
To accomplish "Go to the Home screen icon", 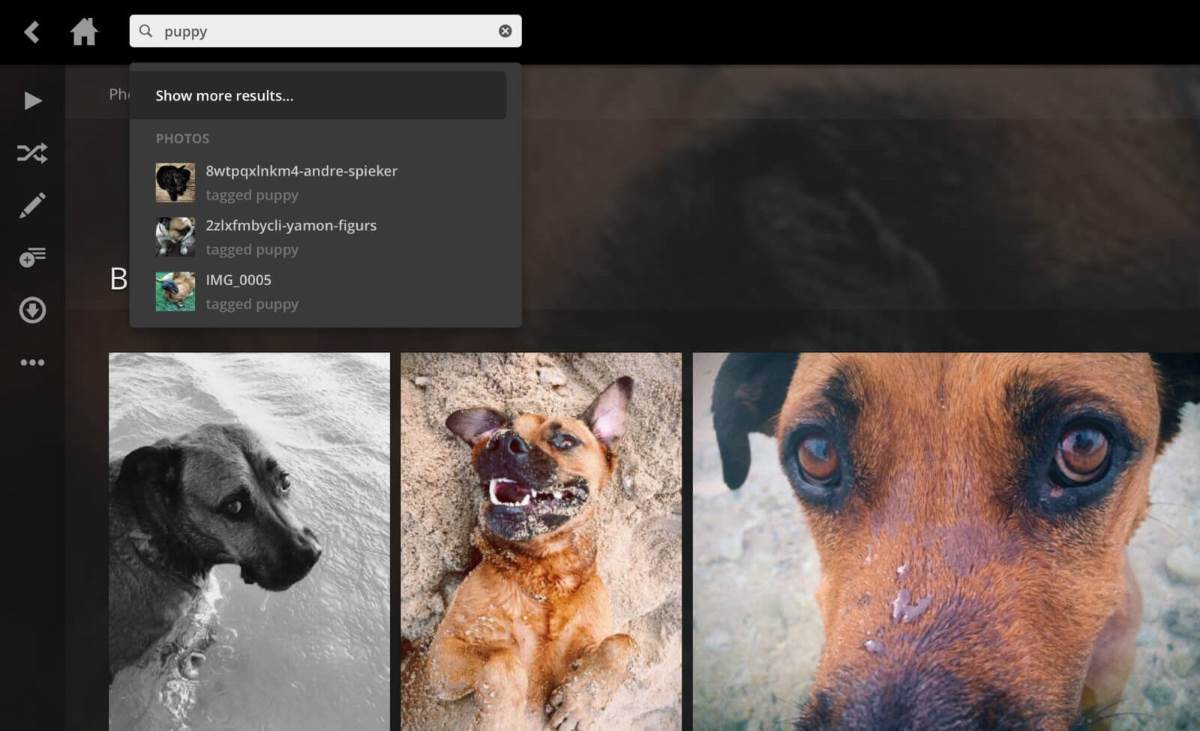I will 84,32.
